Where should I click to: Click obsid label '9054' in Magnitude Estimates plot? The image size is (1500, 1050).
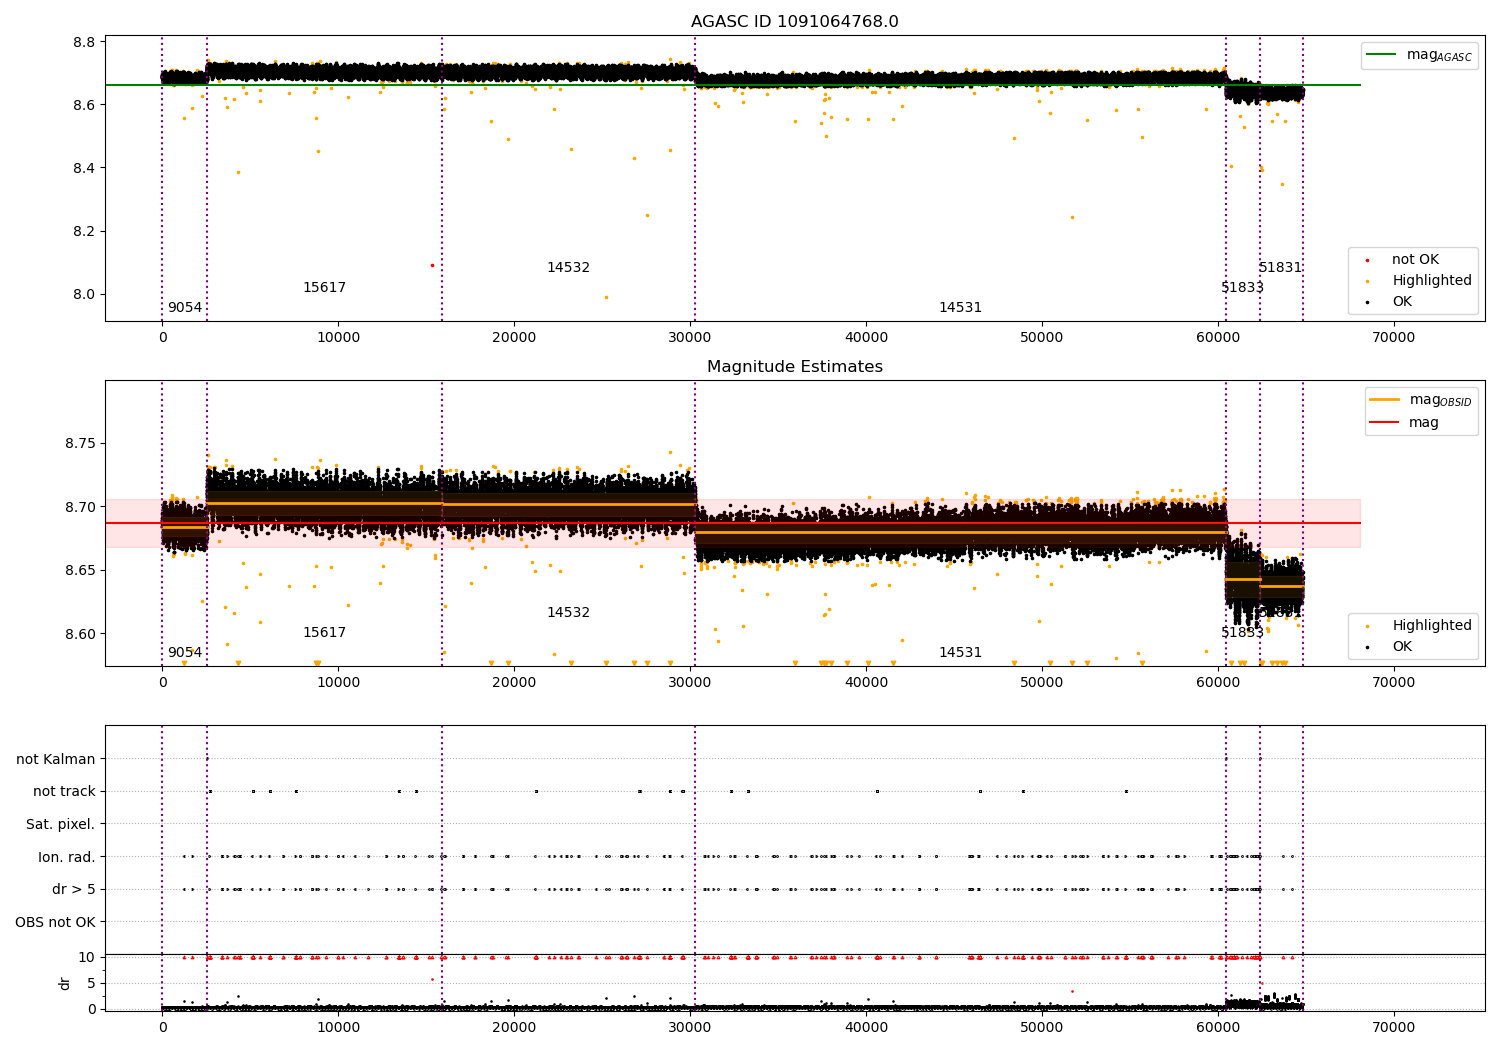[x=185, y=652]
